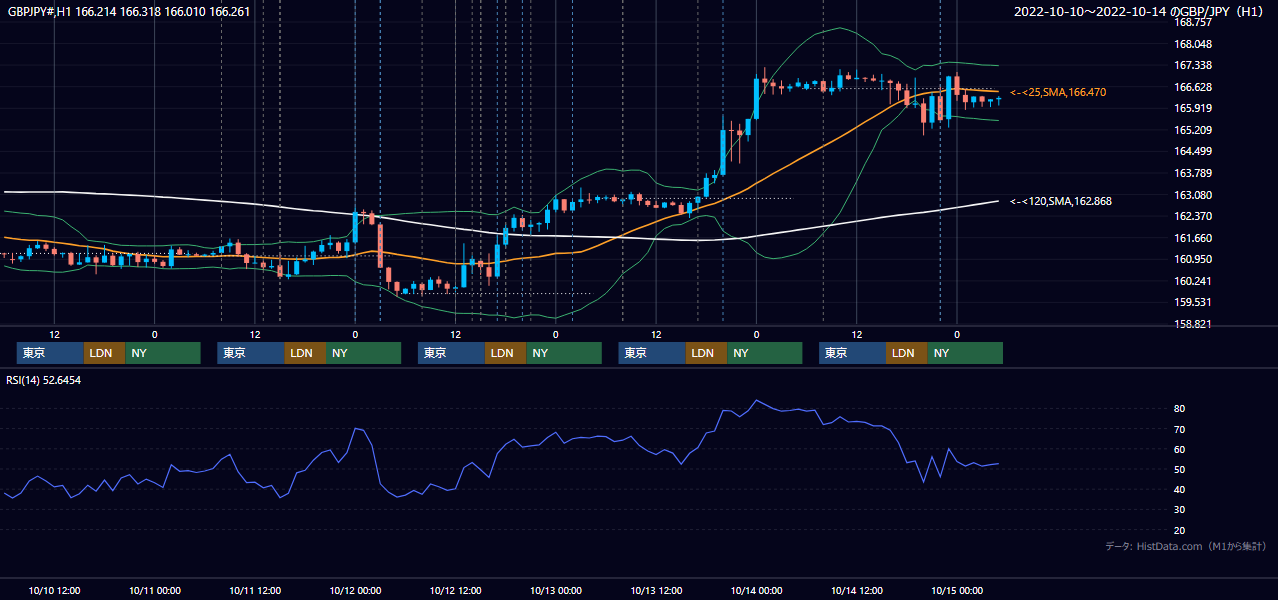Select the 10/14 00:00 time axis label

757,590
